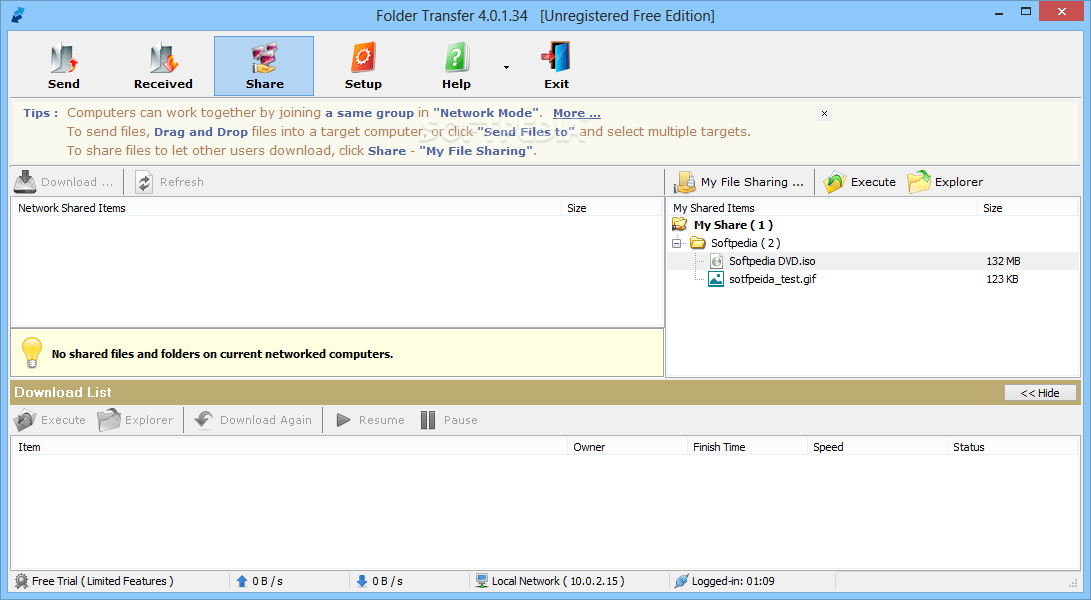Collapse the Softpedia folder node
This screenshot has width=1091, height=600.
click(676, 242)
